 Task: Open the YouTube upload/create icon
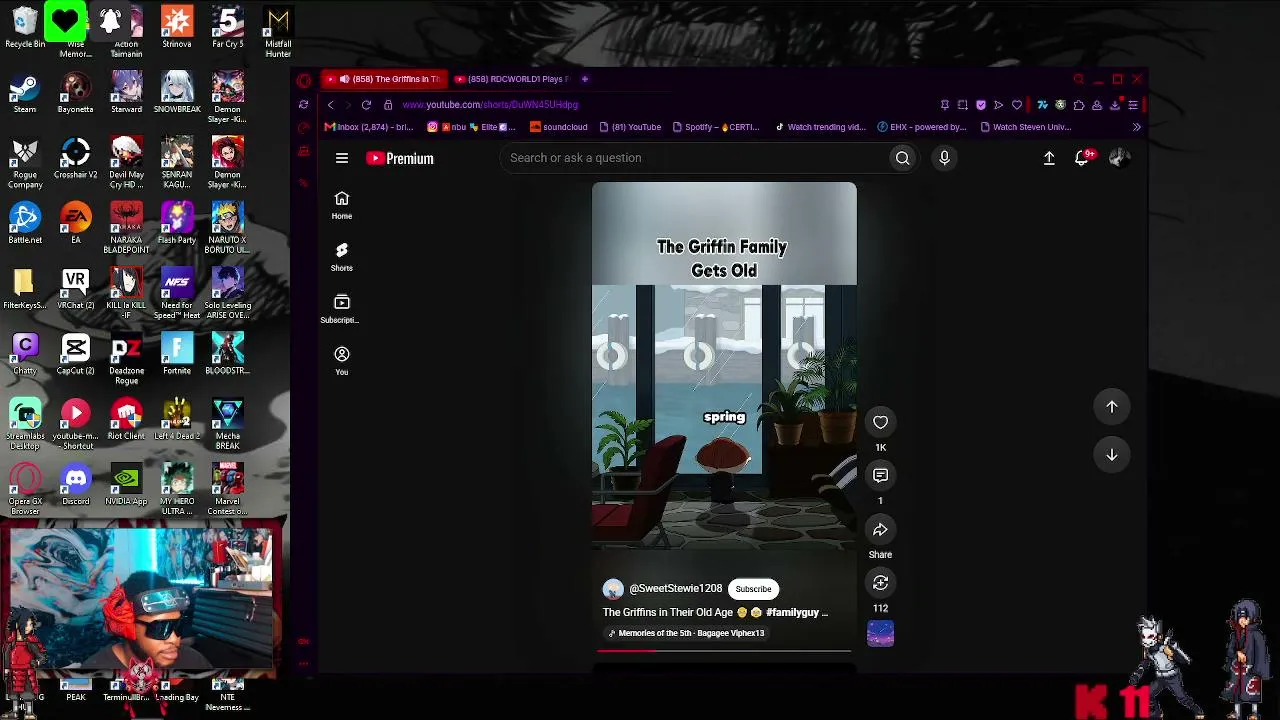tap(1049, 158)
